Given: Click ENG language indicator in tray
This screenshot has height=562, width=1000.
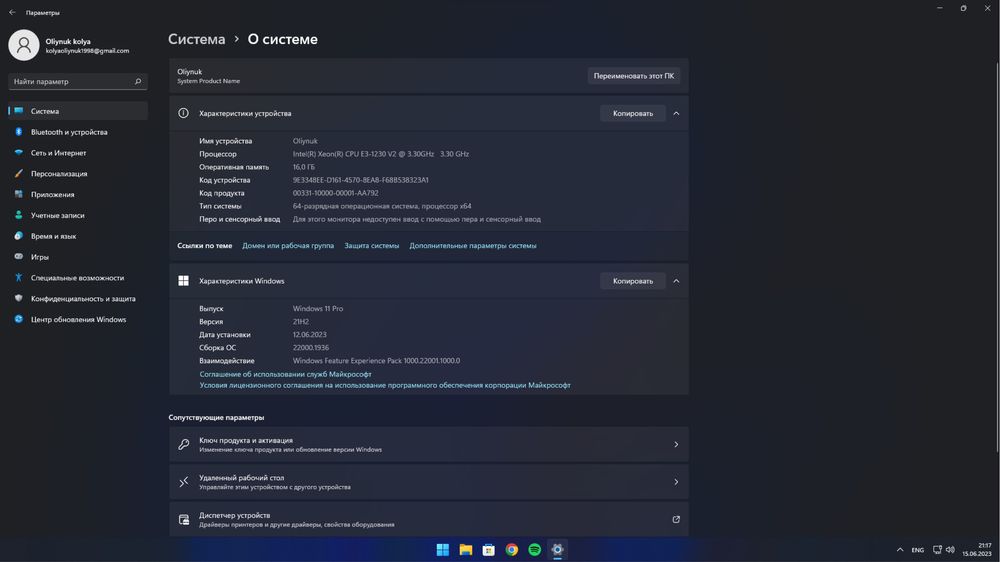Looking at the screenshot, I should (x=917, y=550).
